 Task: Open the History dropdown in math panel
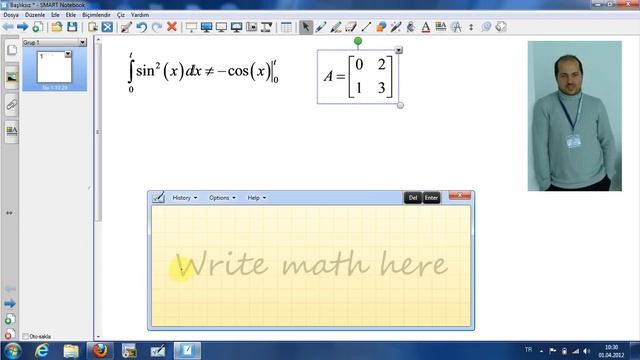tap(184, 198)
